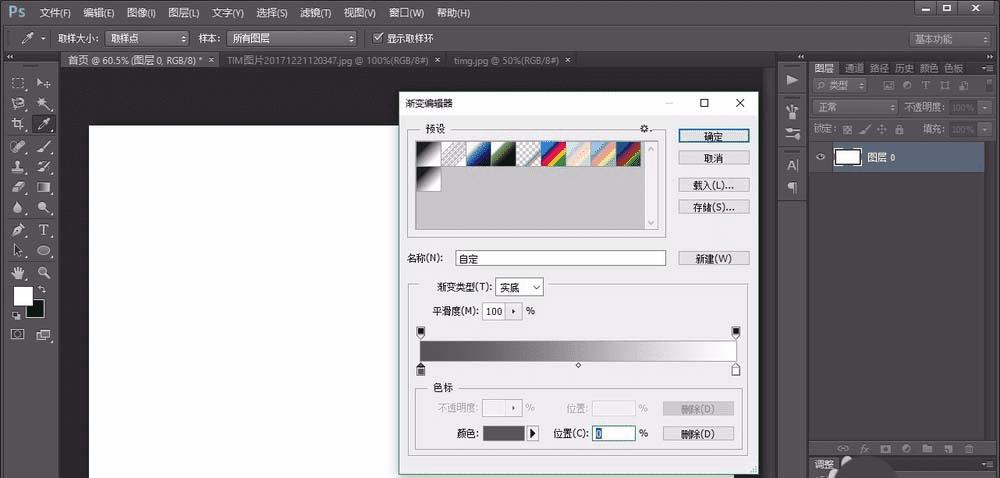
Task: Toggle adjustment layer filter
Action: [x=907, y=85]
